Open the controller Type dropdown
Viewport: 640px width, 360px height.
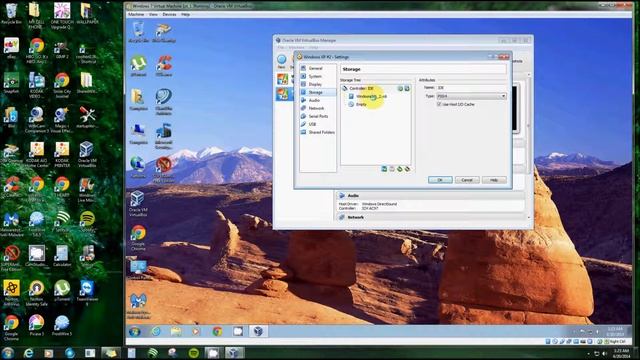coord(471,96)
